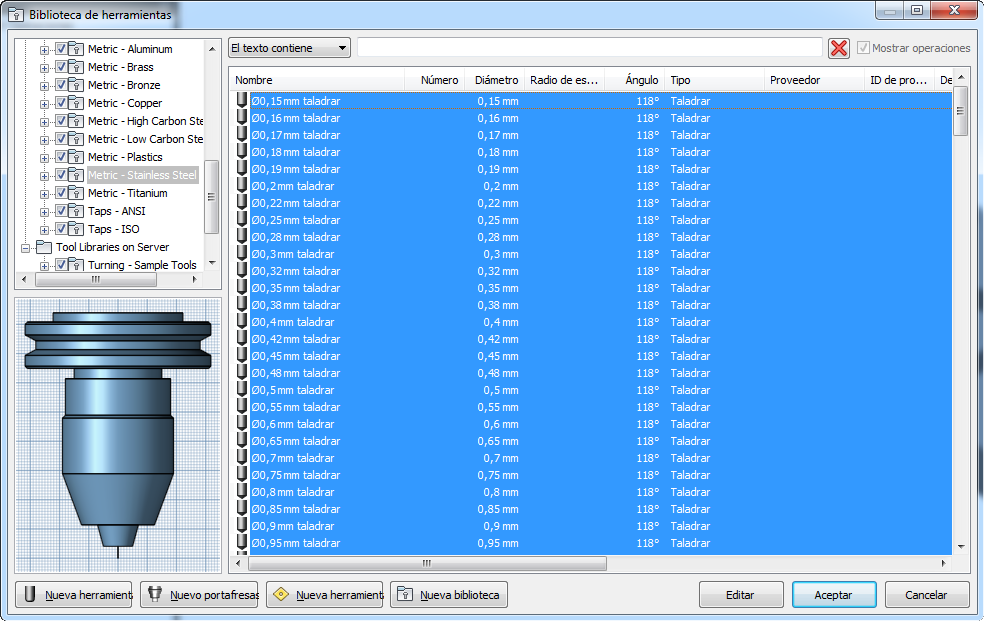This screenshot has height=621, width=984.
Task: Collapse the Tool Libraries on Server node
Action: [25, 248]
